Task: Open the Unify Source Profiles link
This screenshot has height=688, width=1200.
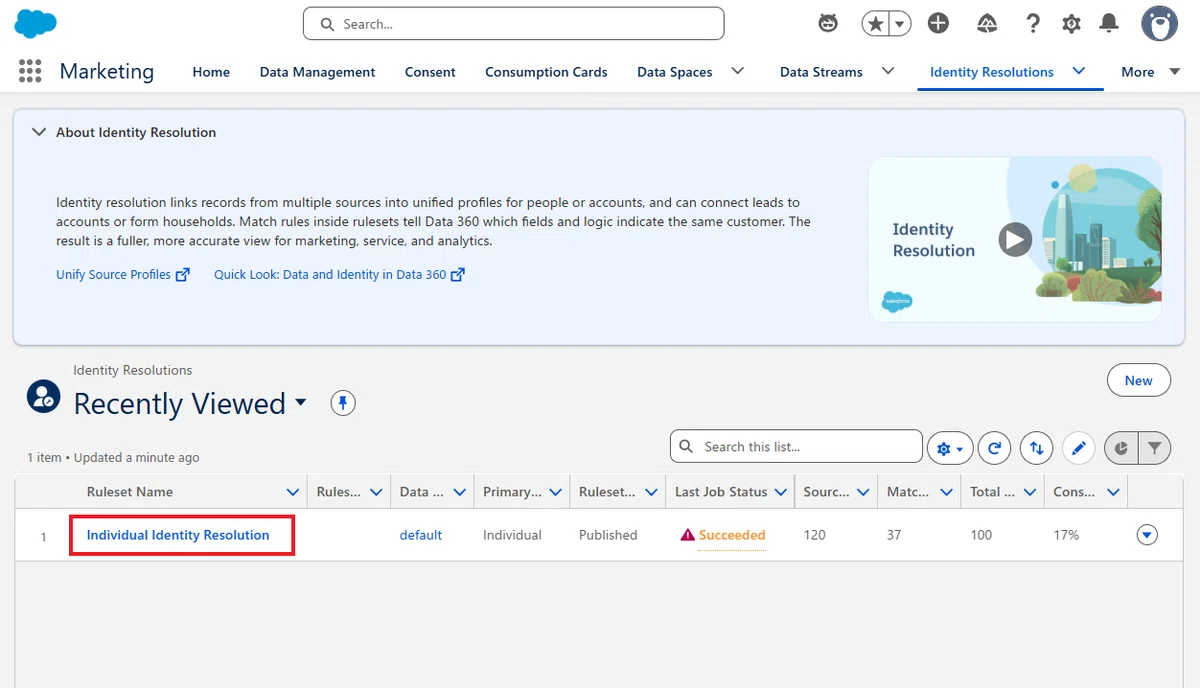Action: coord(123,274)
